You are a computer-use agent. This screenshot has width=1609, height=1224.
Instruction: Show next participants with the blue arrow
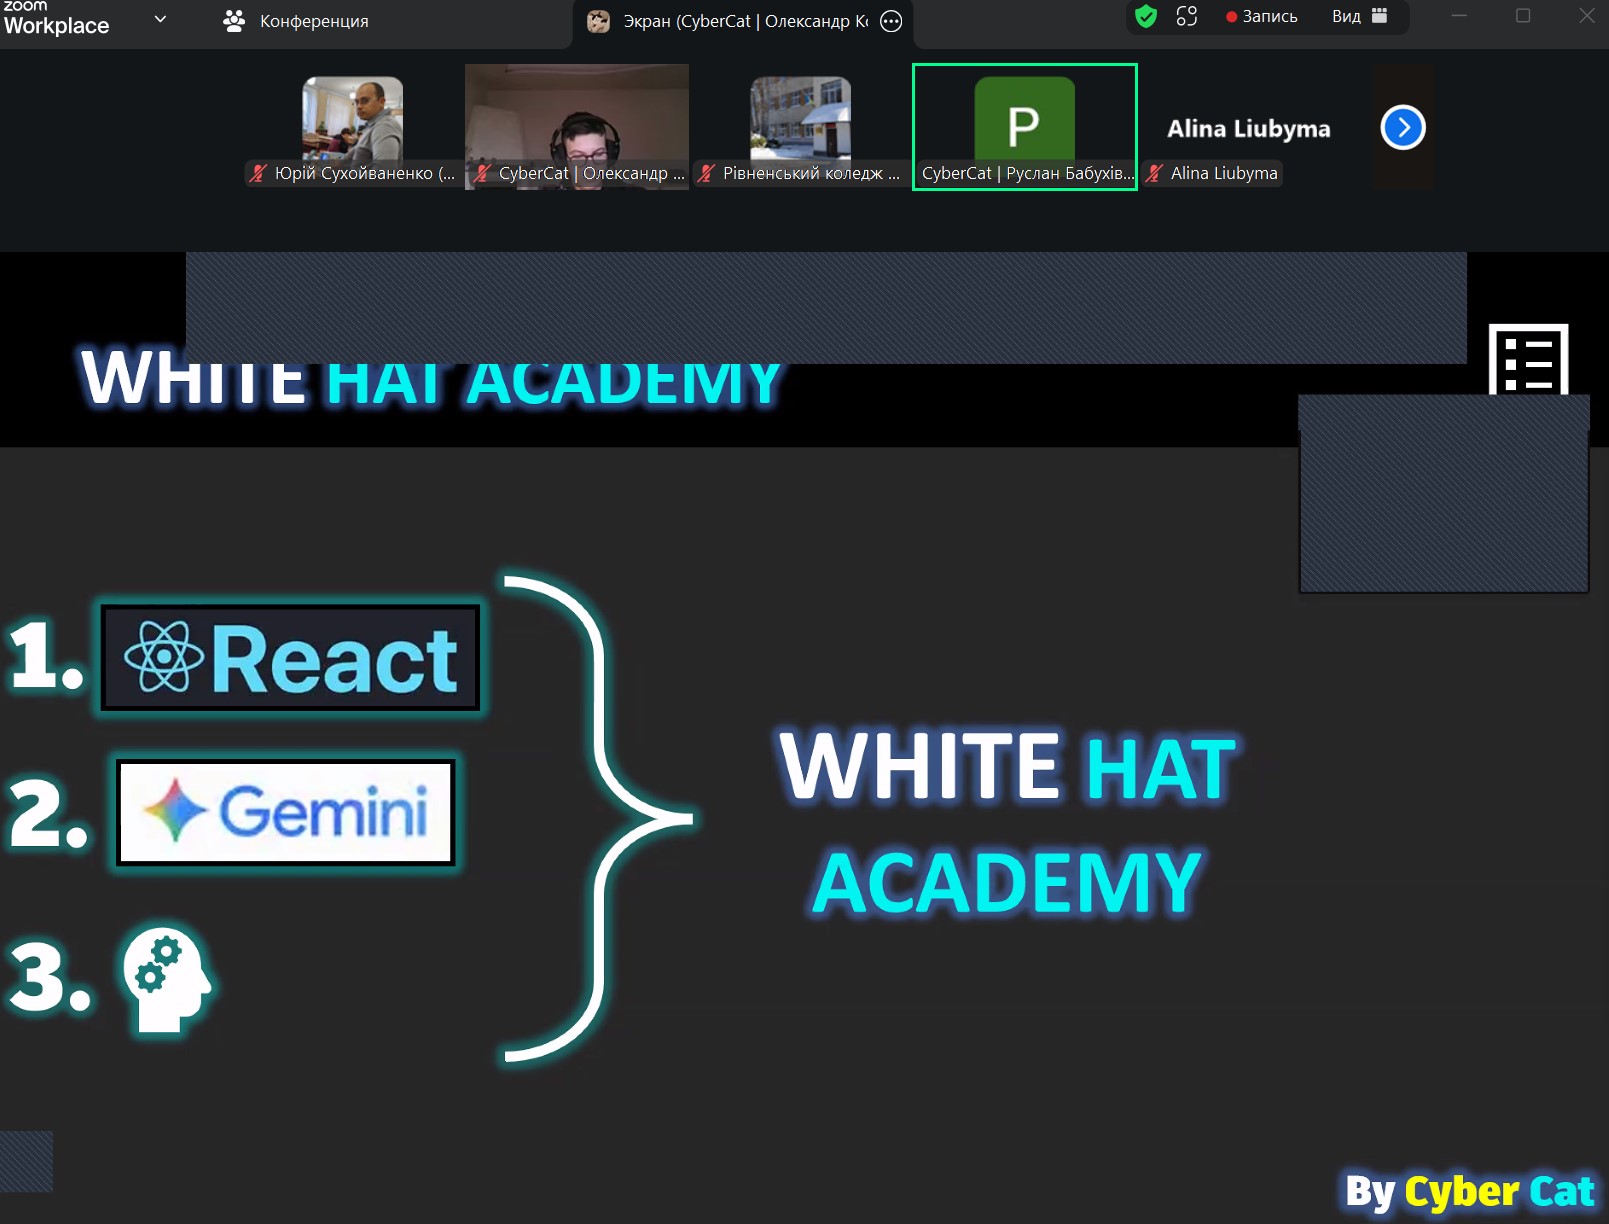[x=1403, y=127]
